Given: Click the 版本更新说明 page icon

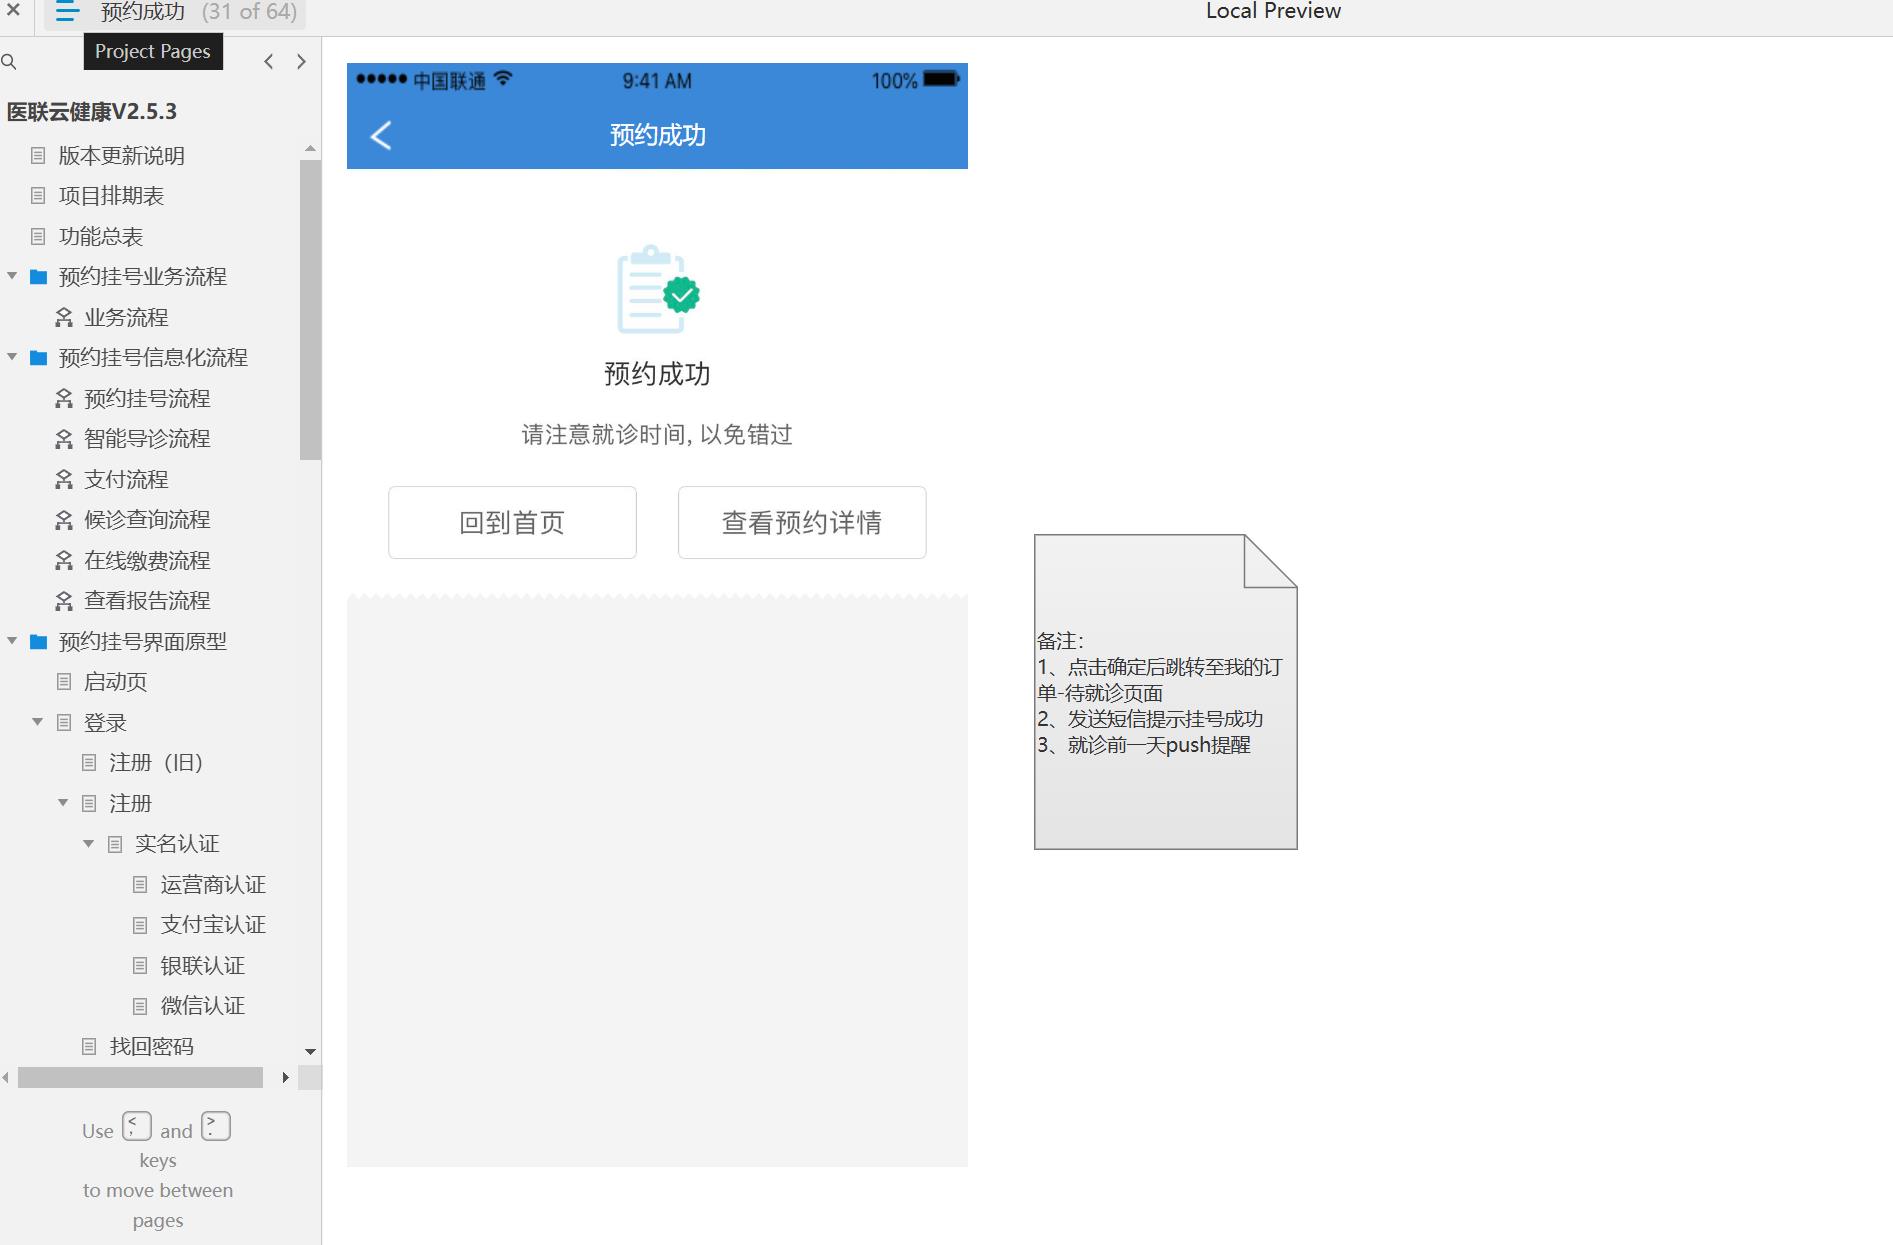Looking at the screenshot, I should click(38, 155).
